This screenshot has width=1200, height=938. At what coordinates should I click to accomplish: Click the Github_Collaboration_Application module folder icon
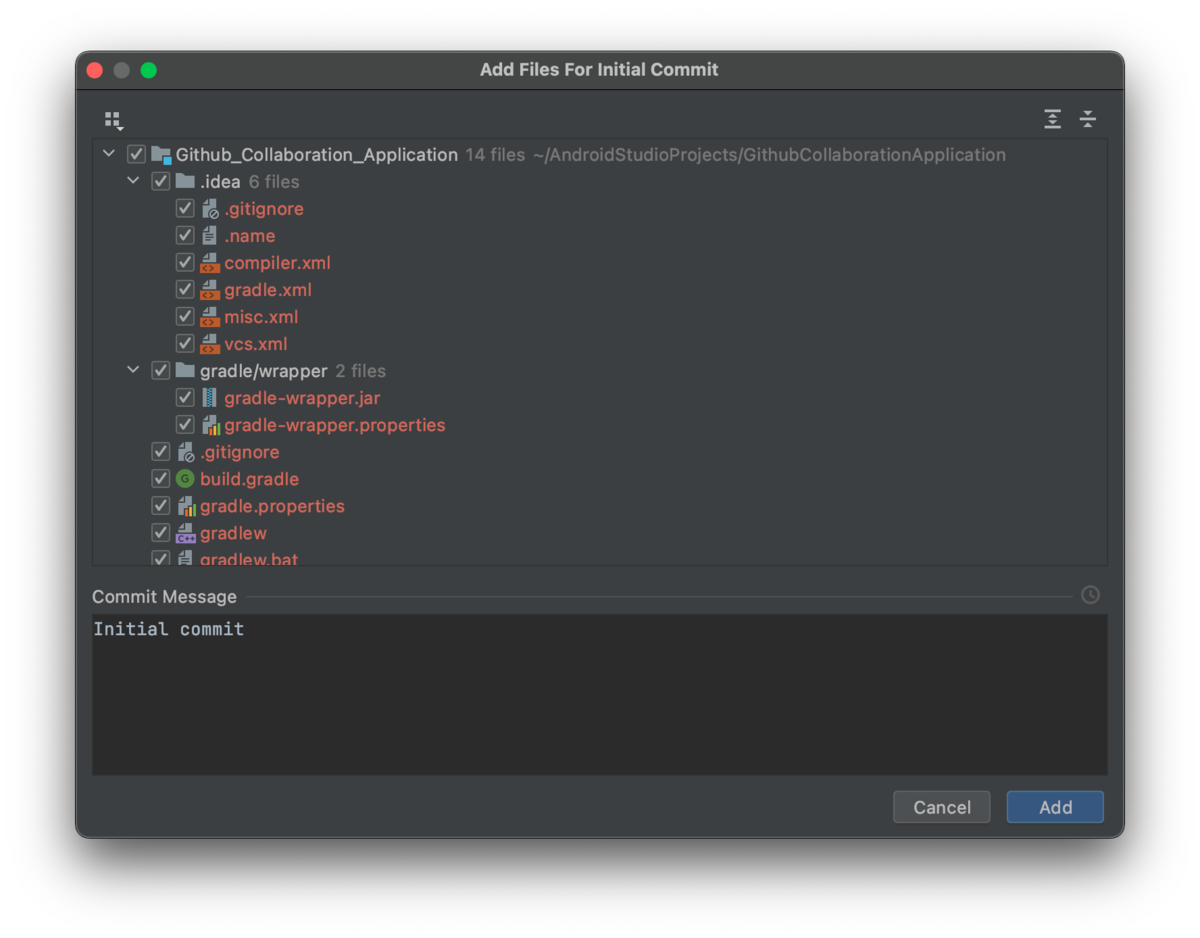tap(161, 155)
